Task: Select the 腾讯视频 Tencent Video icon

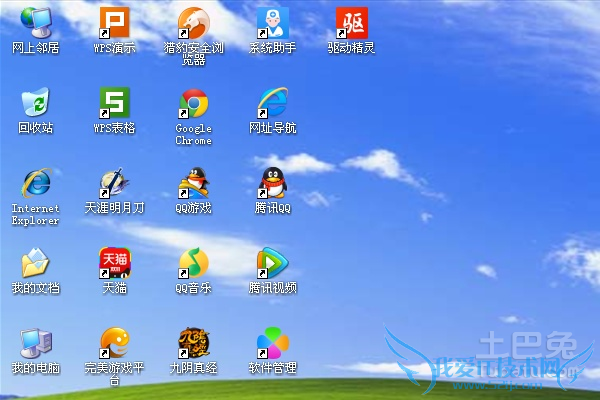Action: pyautogui.click(x=273, y=263)
